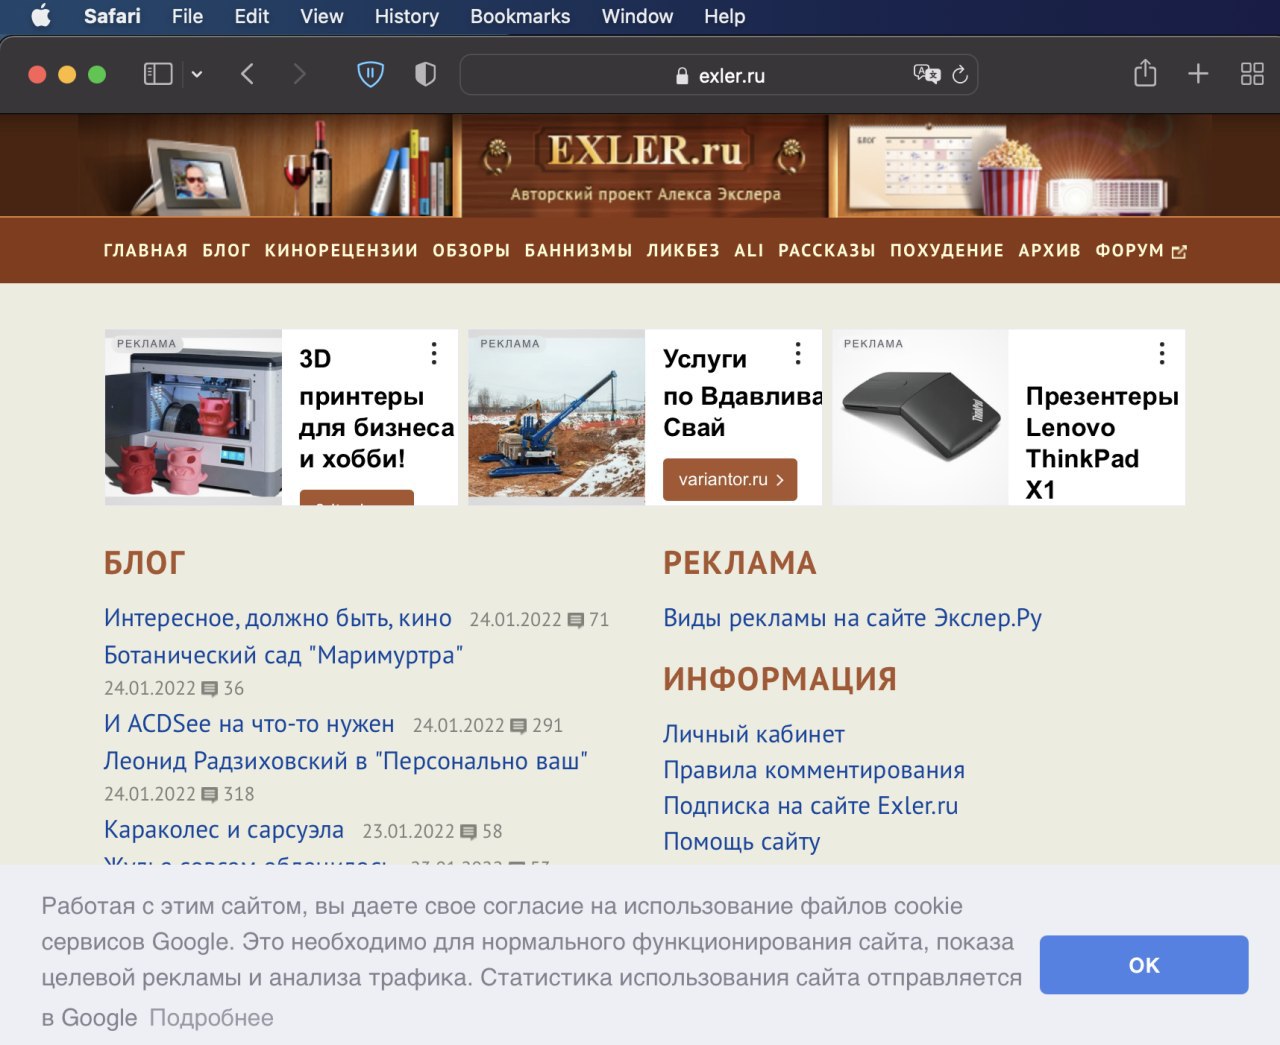
Task: Open the History menu
Action: [406, 16]
